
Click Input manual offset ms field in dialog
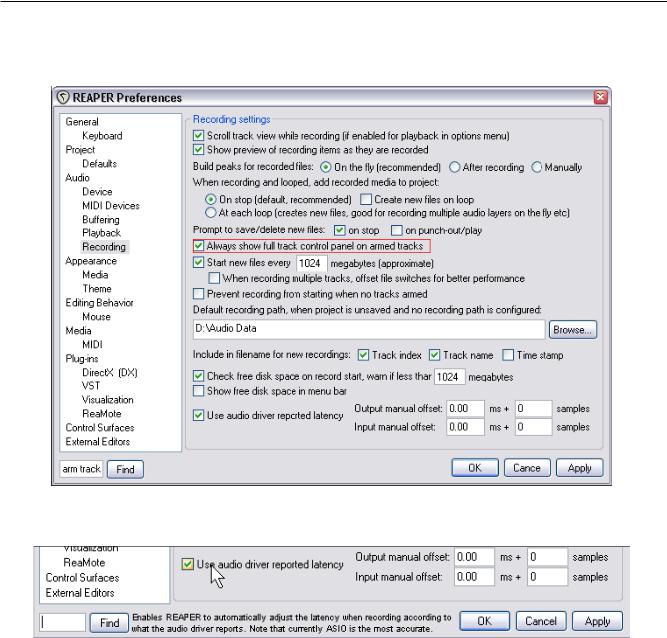(x=465, y=427)
